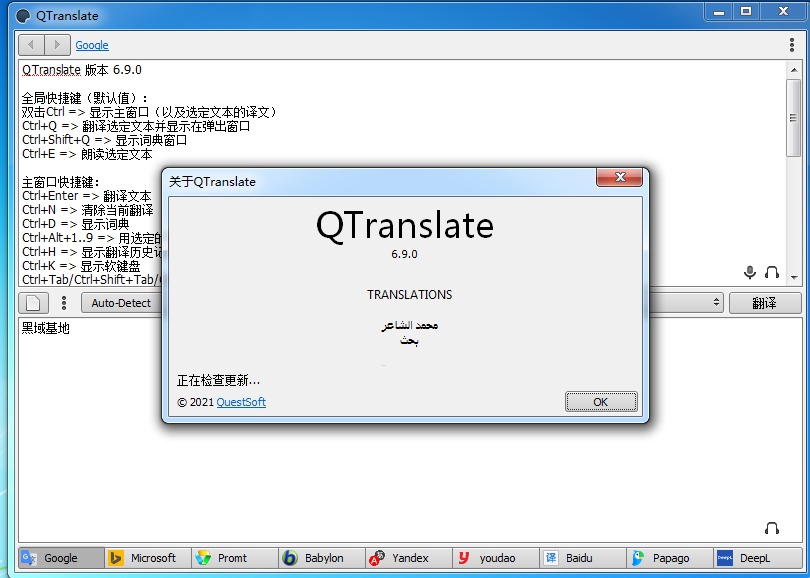The image size is (810, 578).
Task: Click the QTranslate app icon in title bar
Action: pos(23,16)
